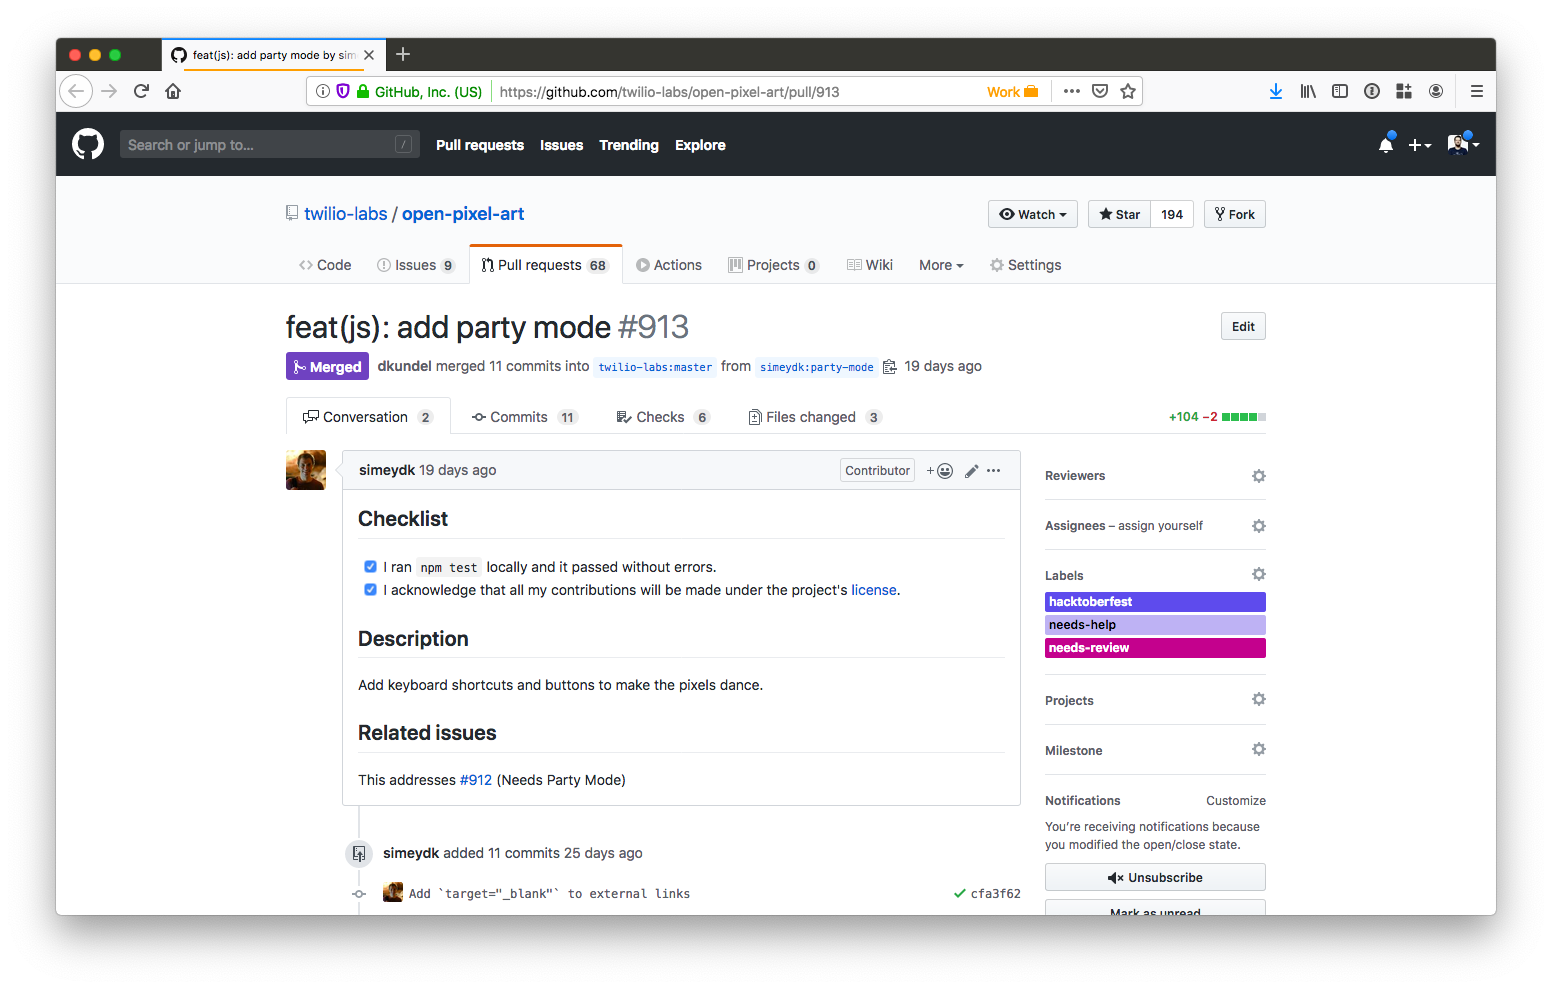
Task: Open commit cfa3f62 hash
Action: (x=996, y=894)
